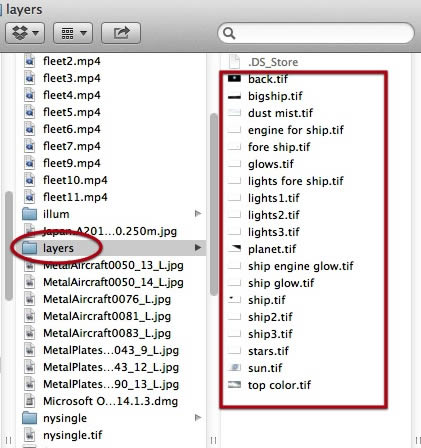
Task: Select MetalPlates…90_13_L.jpg
Action: pyautogui.click(x=111, y=384)
